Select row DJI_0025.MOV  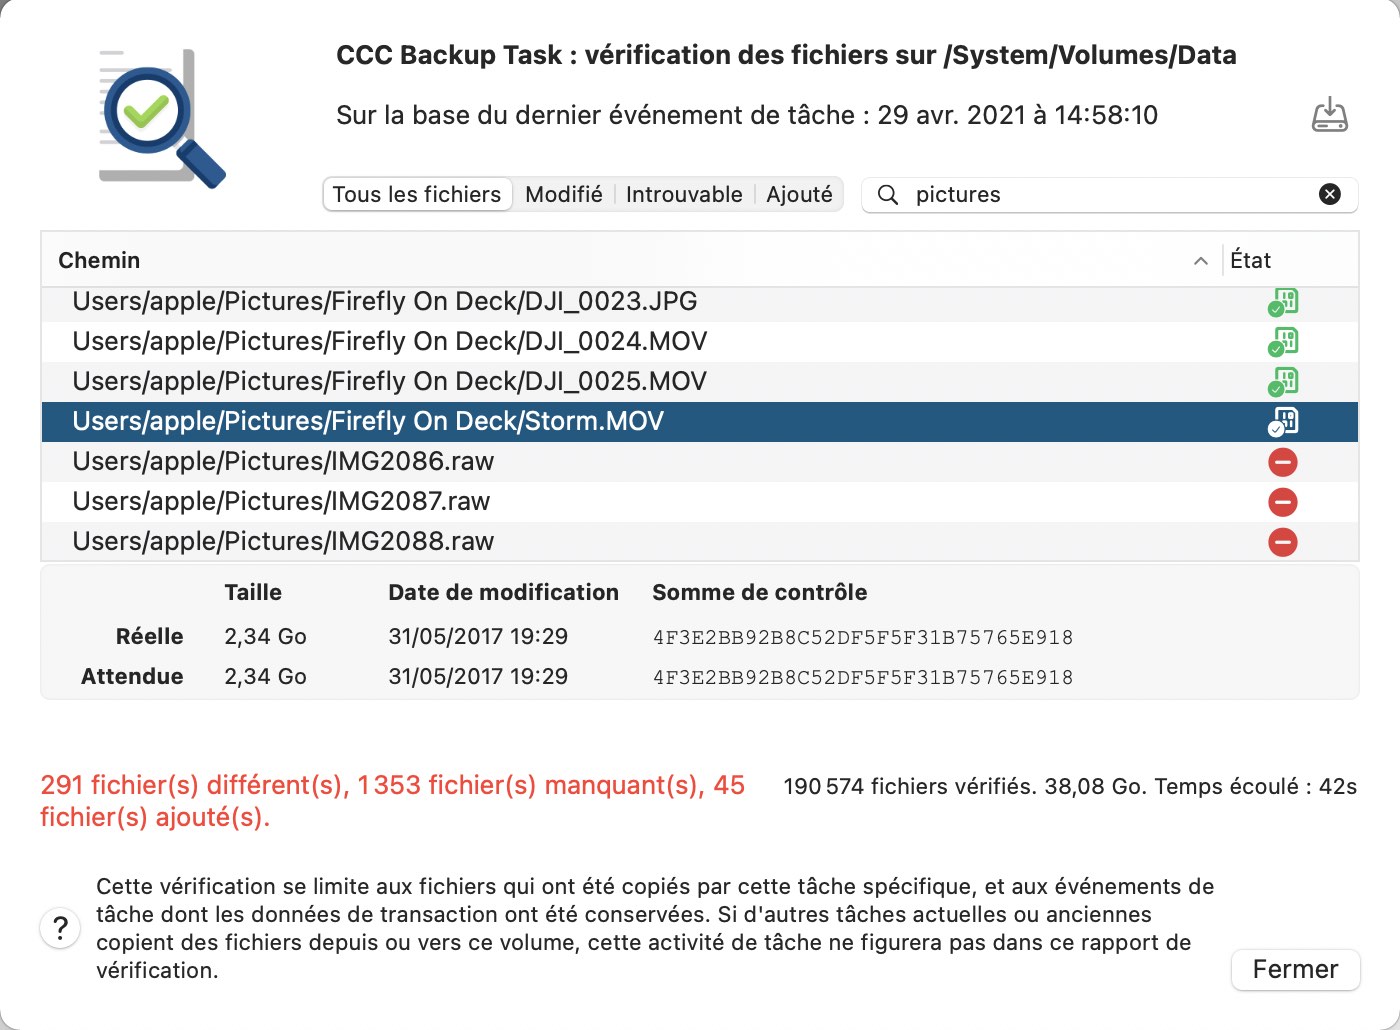(x=700, y=382)
